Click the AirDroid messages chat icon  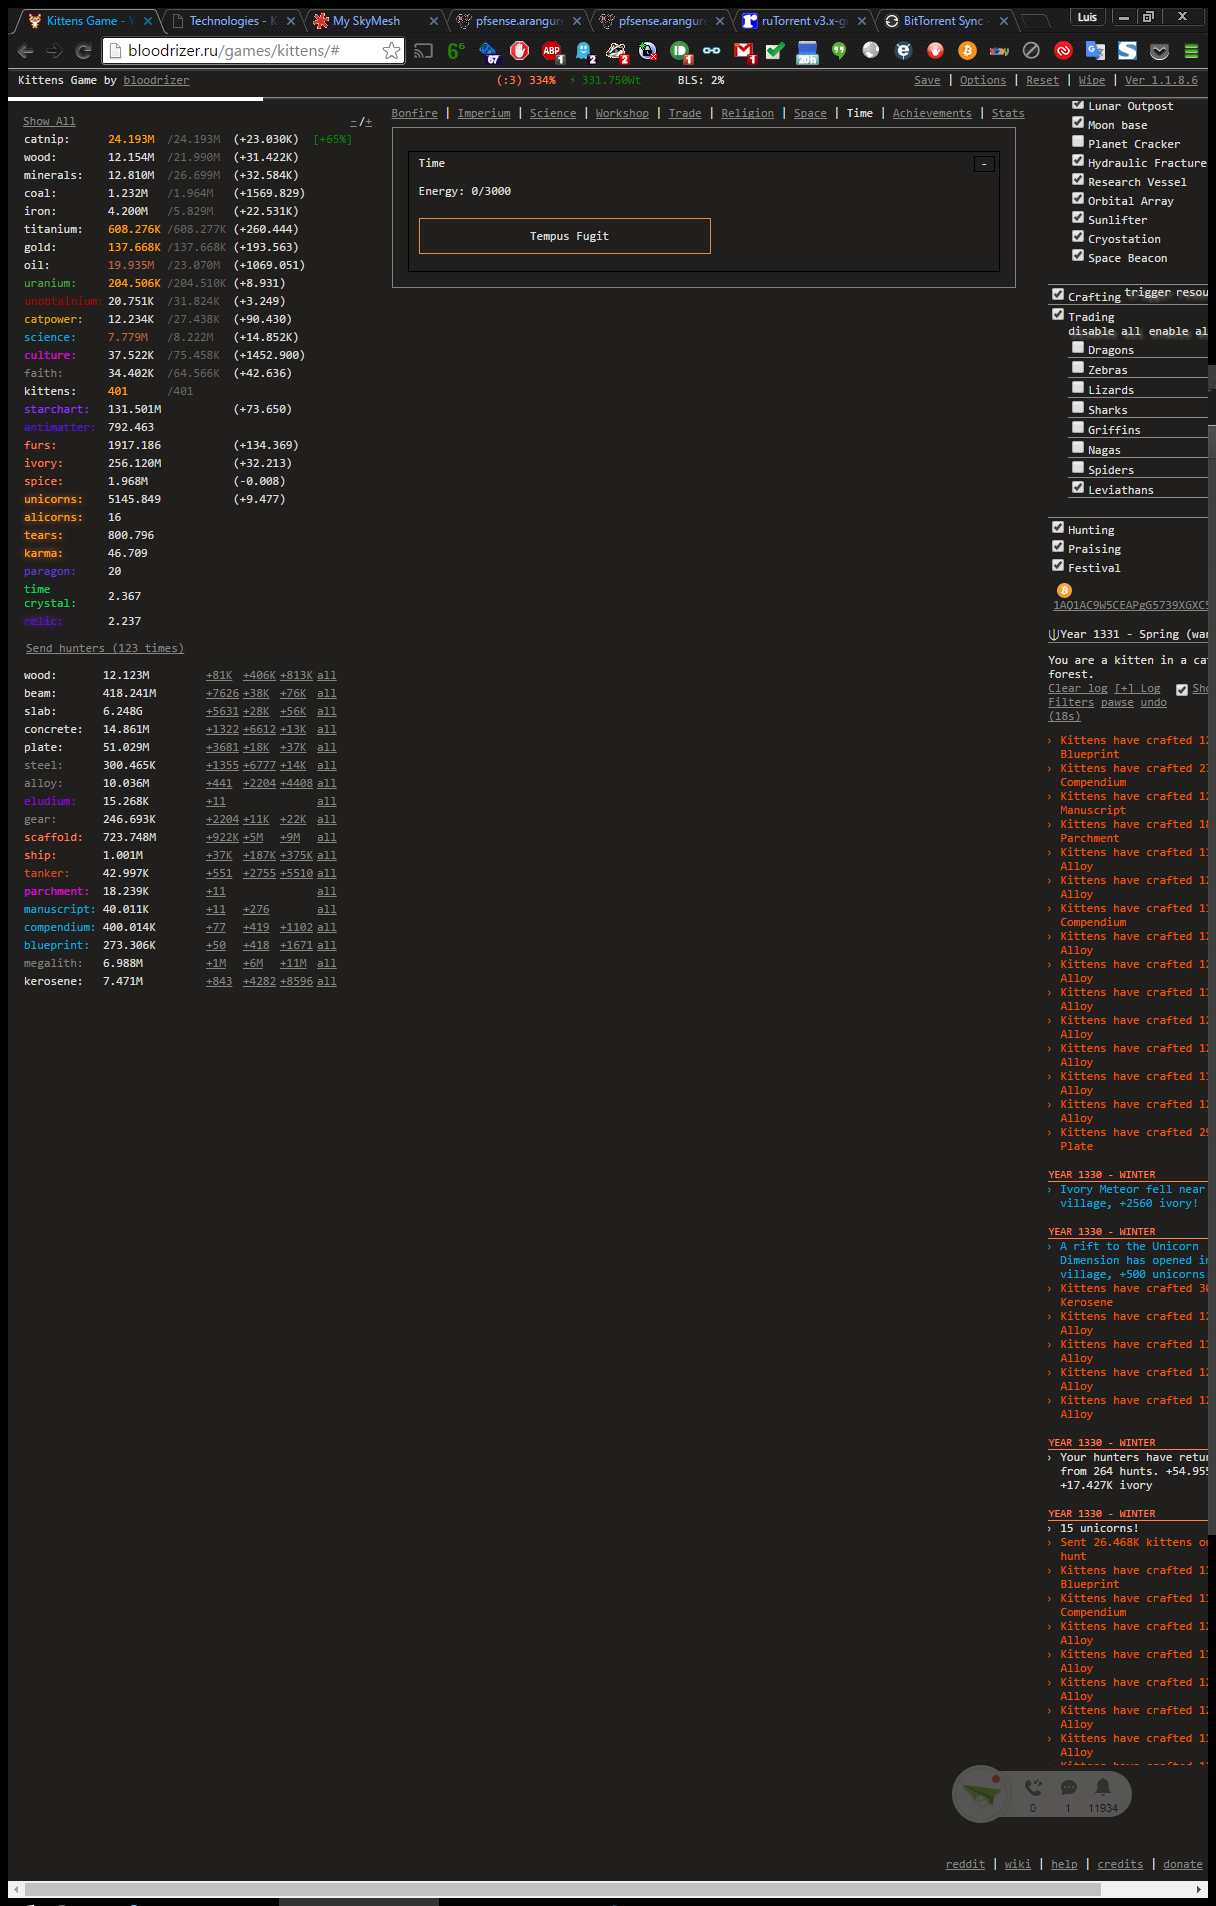[x=1068, y=1788]
